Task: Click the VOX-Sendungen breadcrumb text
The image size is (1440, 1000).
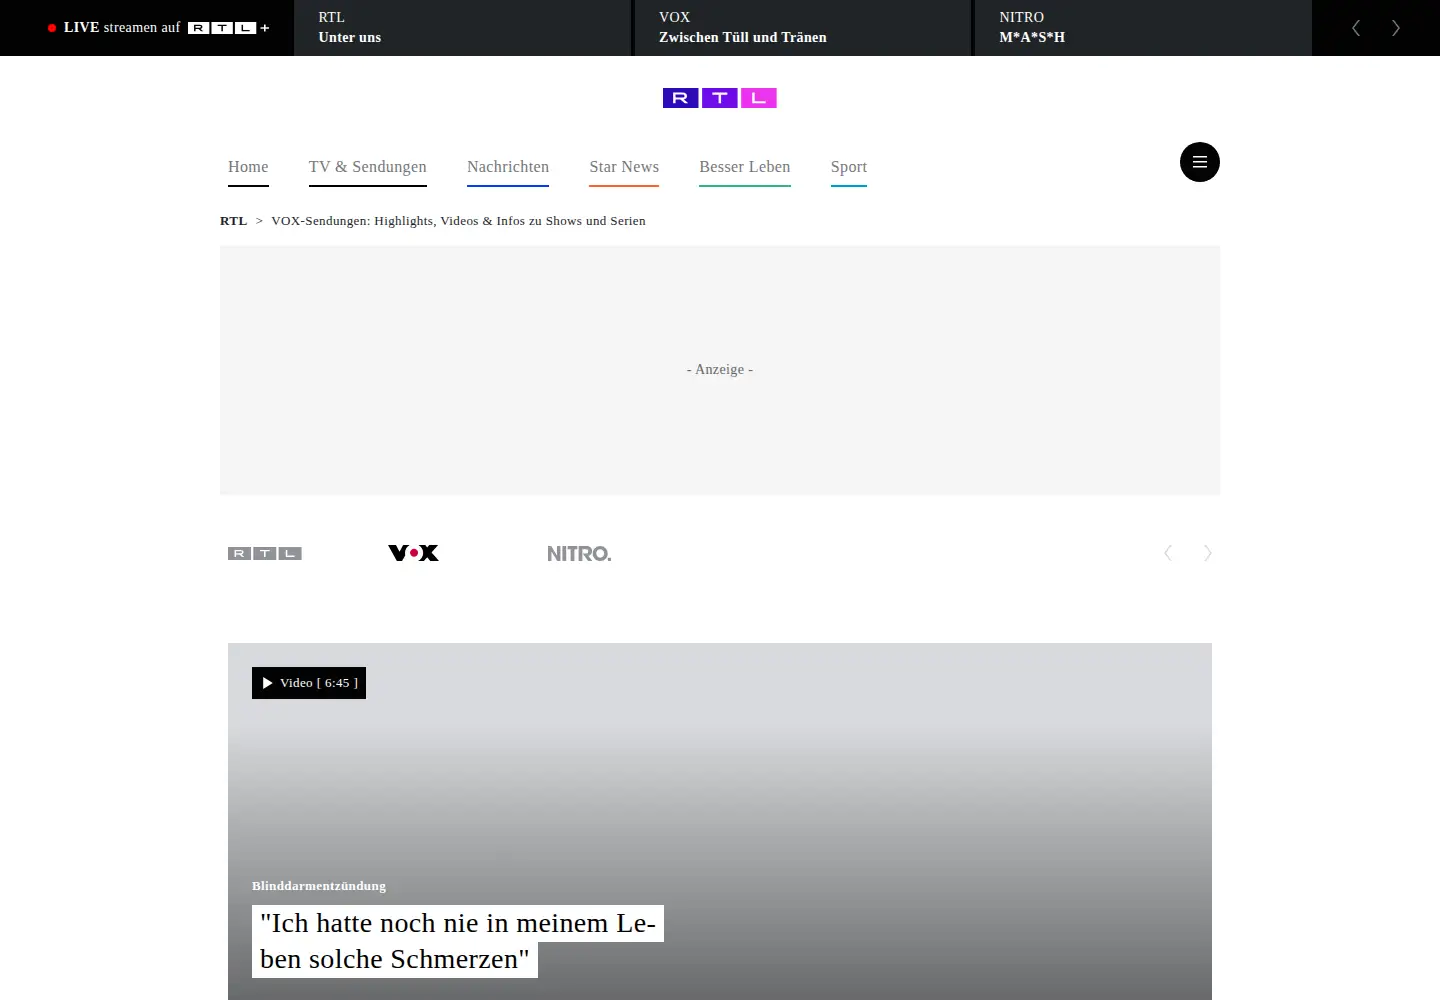Action: point(459,221)
